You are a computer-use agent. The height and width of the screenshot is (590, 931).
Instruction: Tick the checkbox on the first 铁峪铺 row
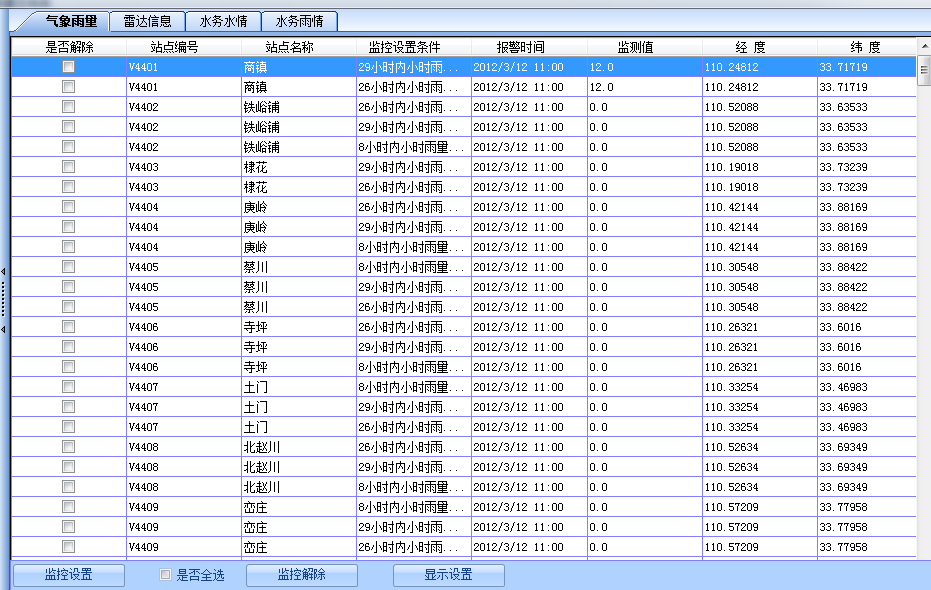(67, 106)
